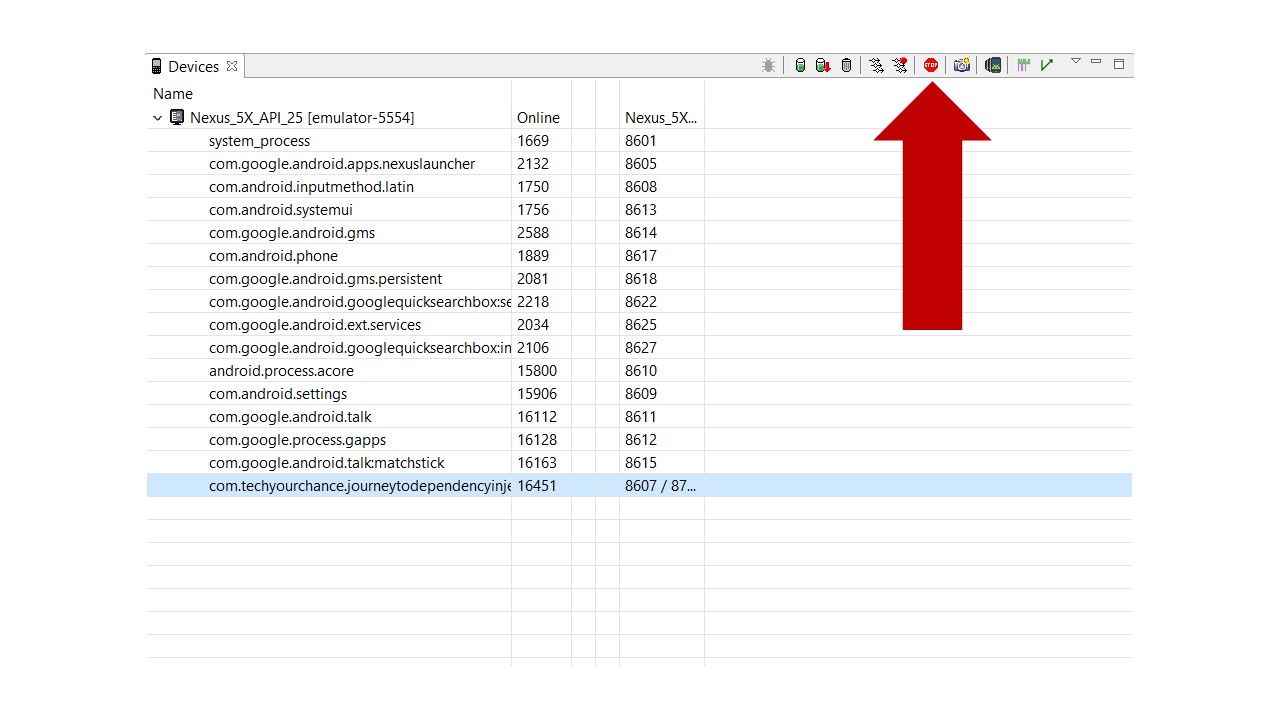1280x720 pixels.
Task: Start OpenGL trace with the green arrow icon
Action: [1046, 65]
